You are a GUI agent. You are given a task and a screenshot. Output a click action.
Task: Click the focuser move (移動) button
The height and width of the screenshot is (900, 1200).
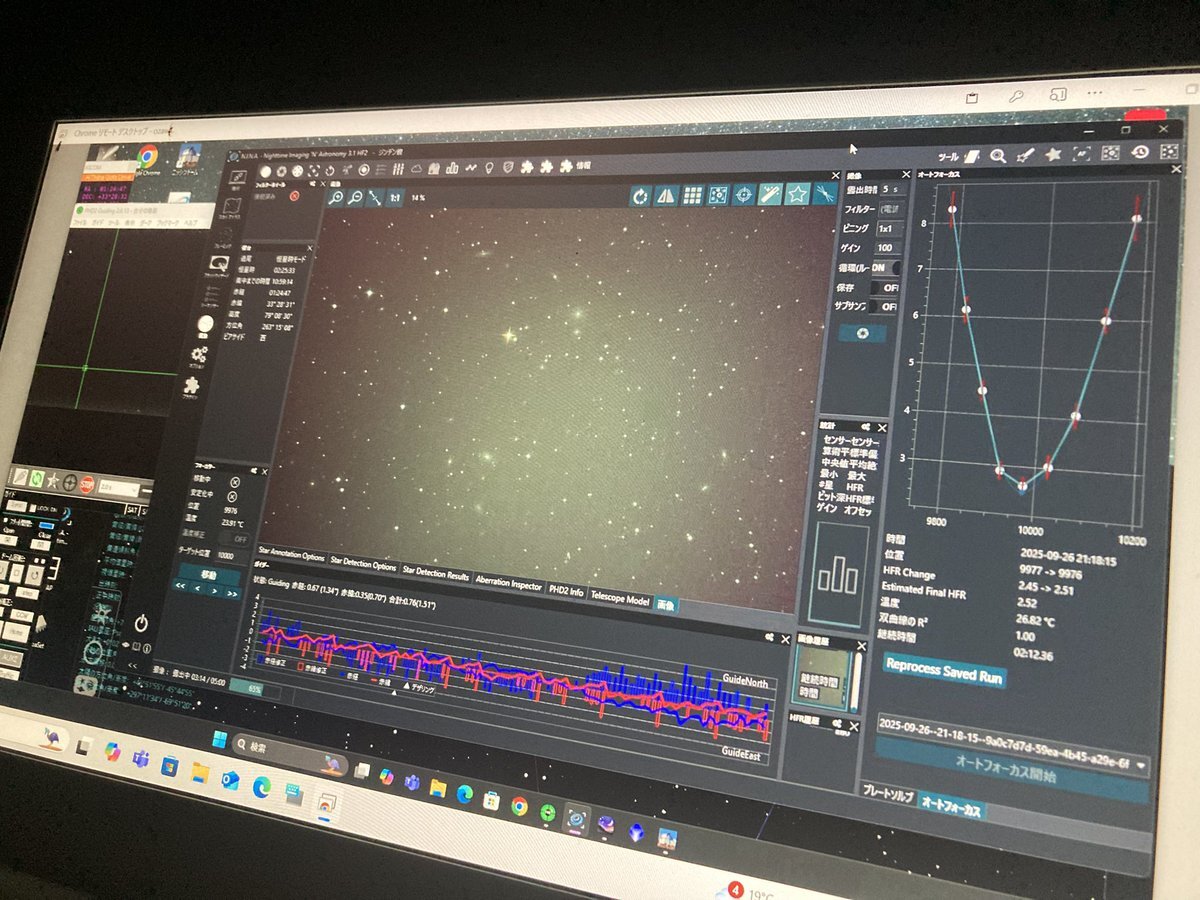[x=206, y=577]
